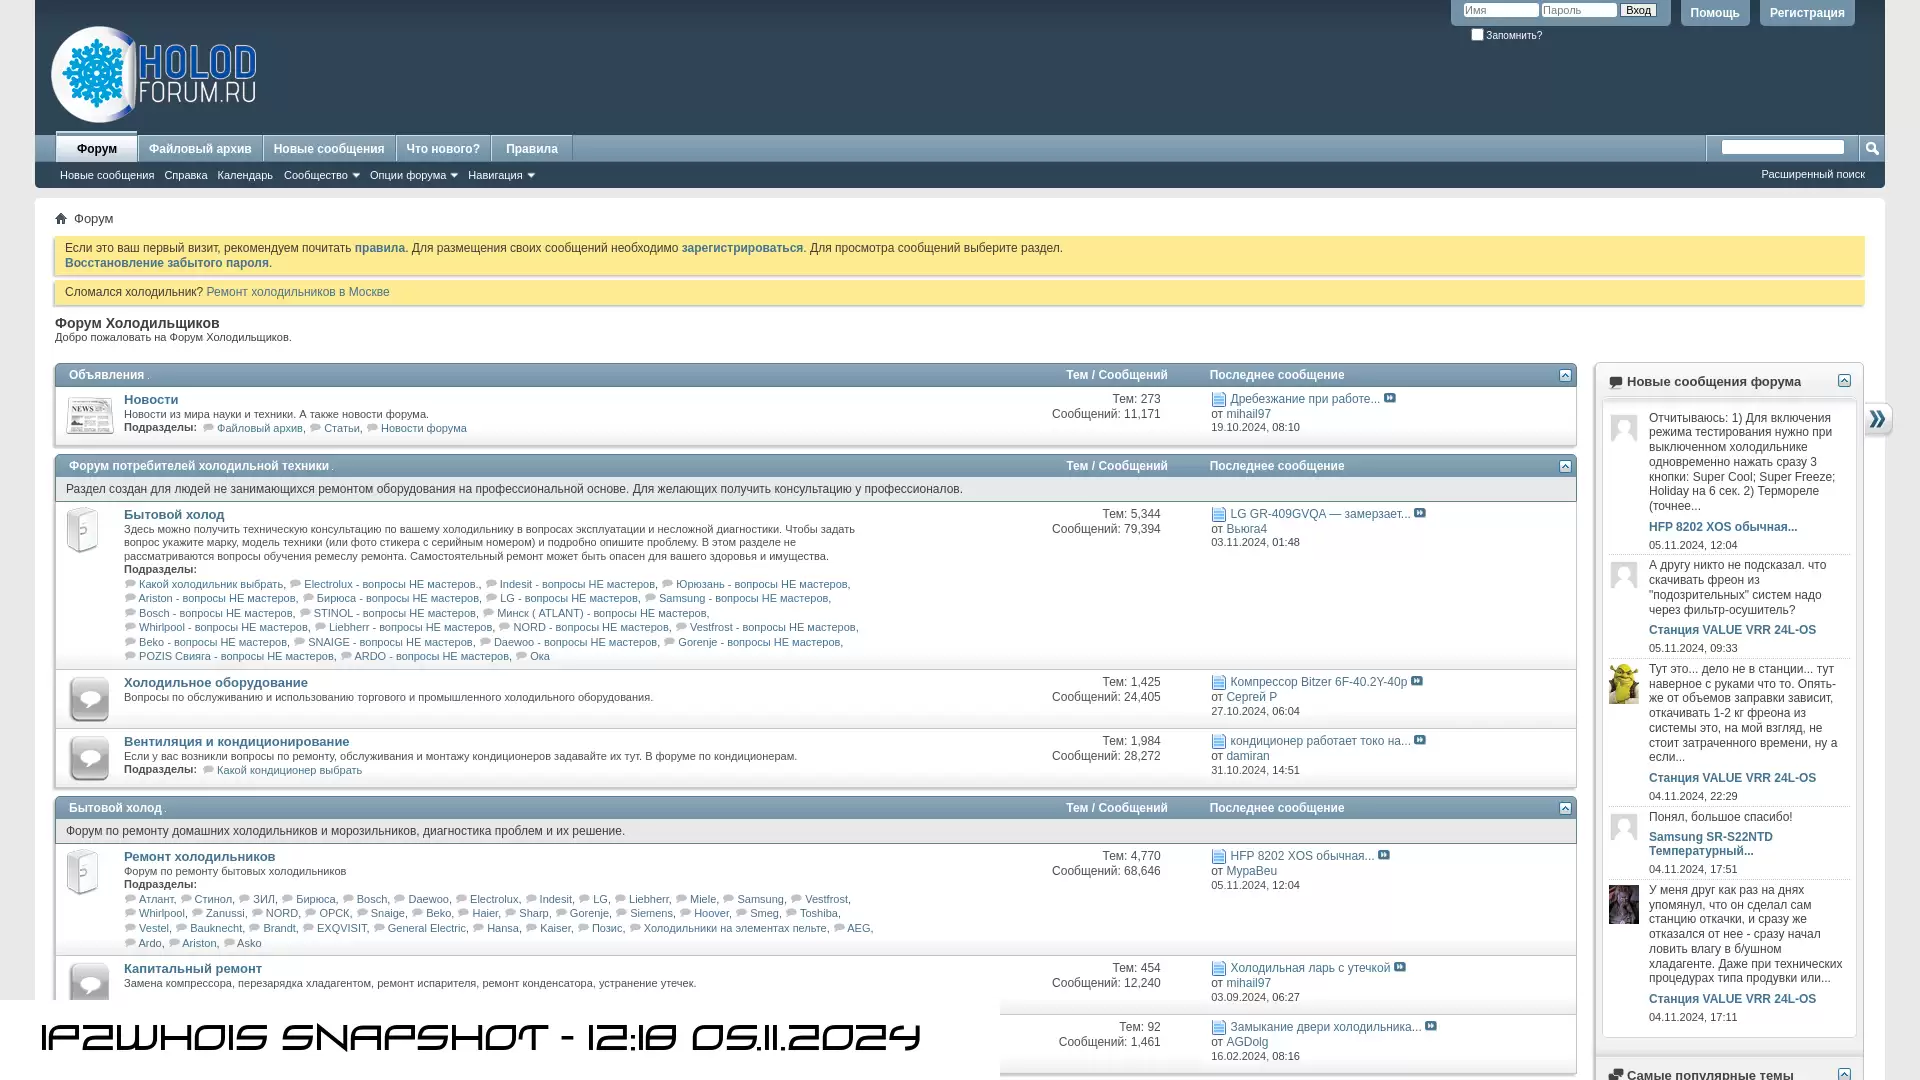The width and height of the screenshot is (1920, 1080).
Task: Click post icon beside кондиционер работает thread
Action: (1218, 741)
